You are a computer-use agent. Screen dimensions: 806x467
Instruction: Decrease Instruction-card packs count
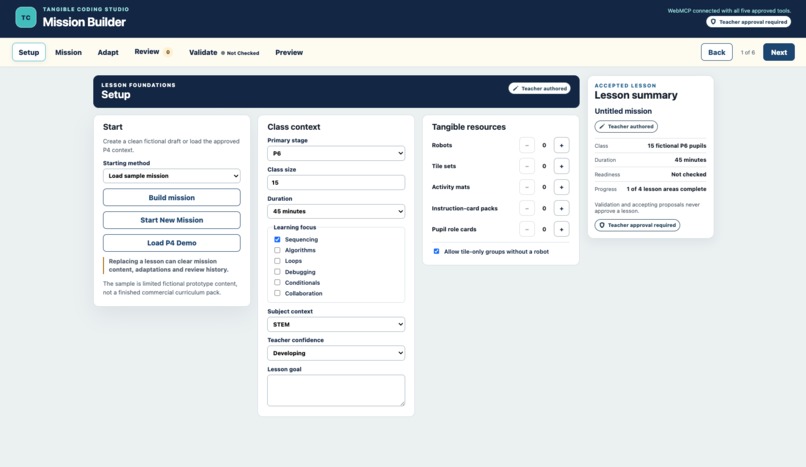tap(526, 208)
